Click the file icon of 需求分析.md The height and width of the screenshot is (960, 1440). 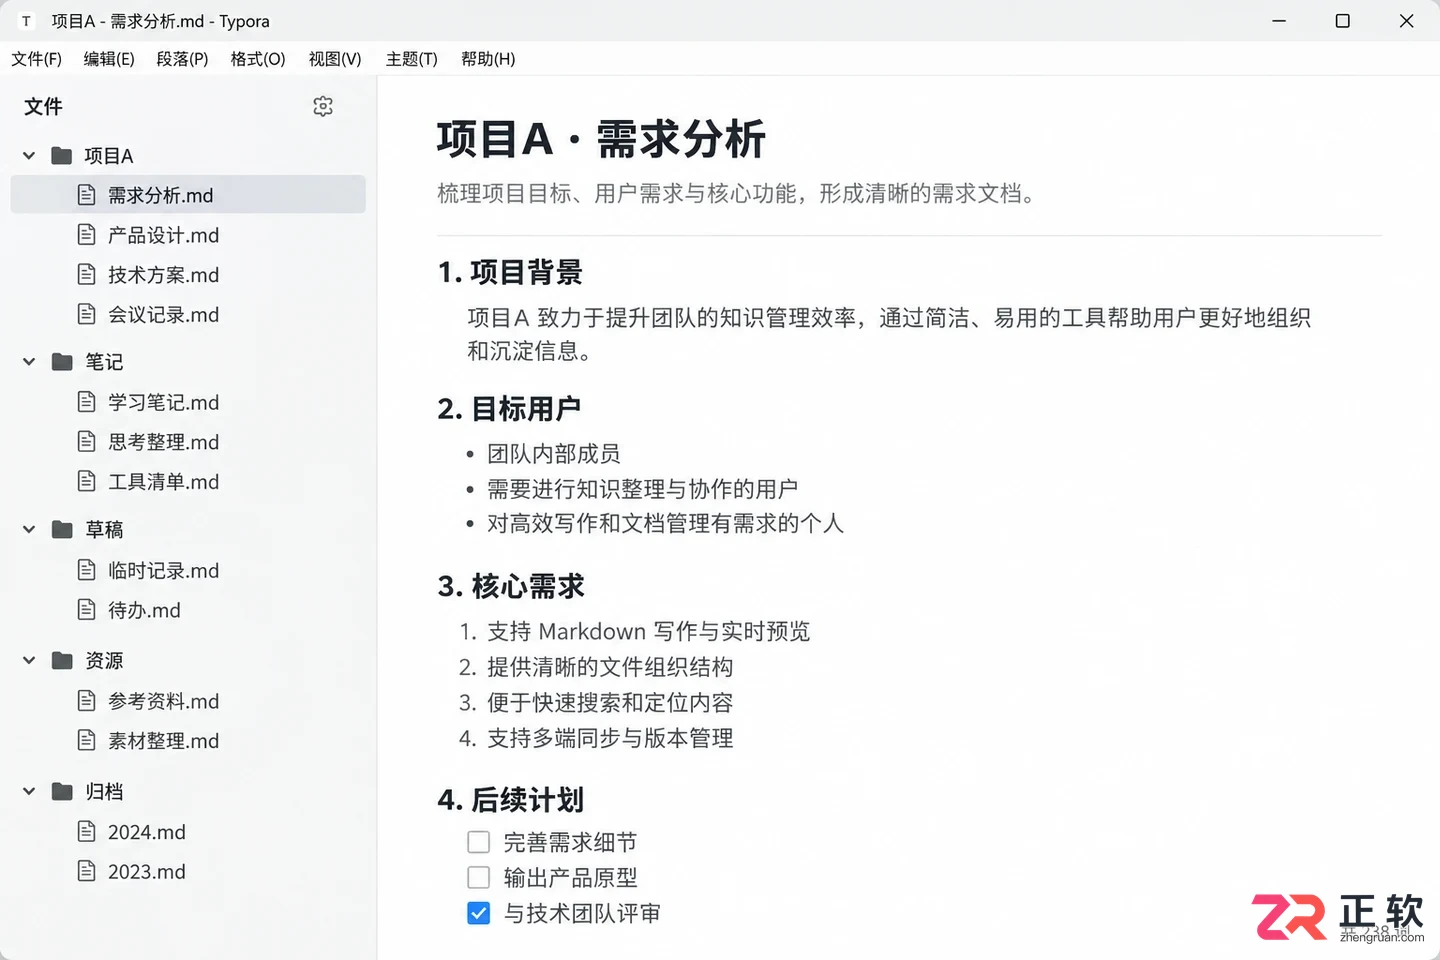point(87,195)
